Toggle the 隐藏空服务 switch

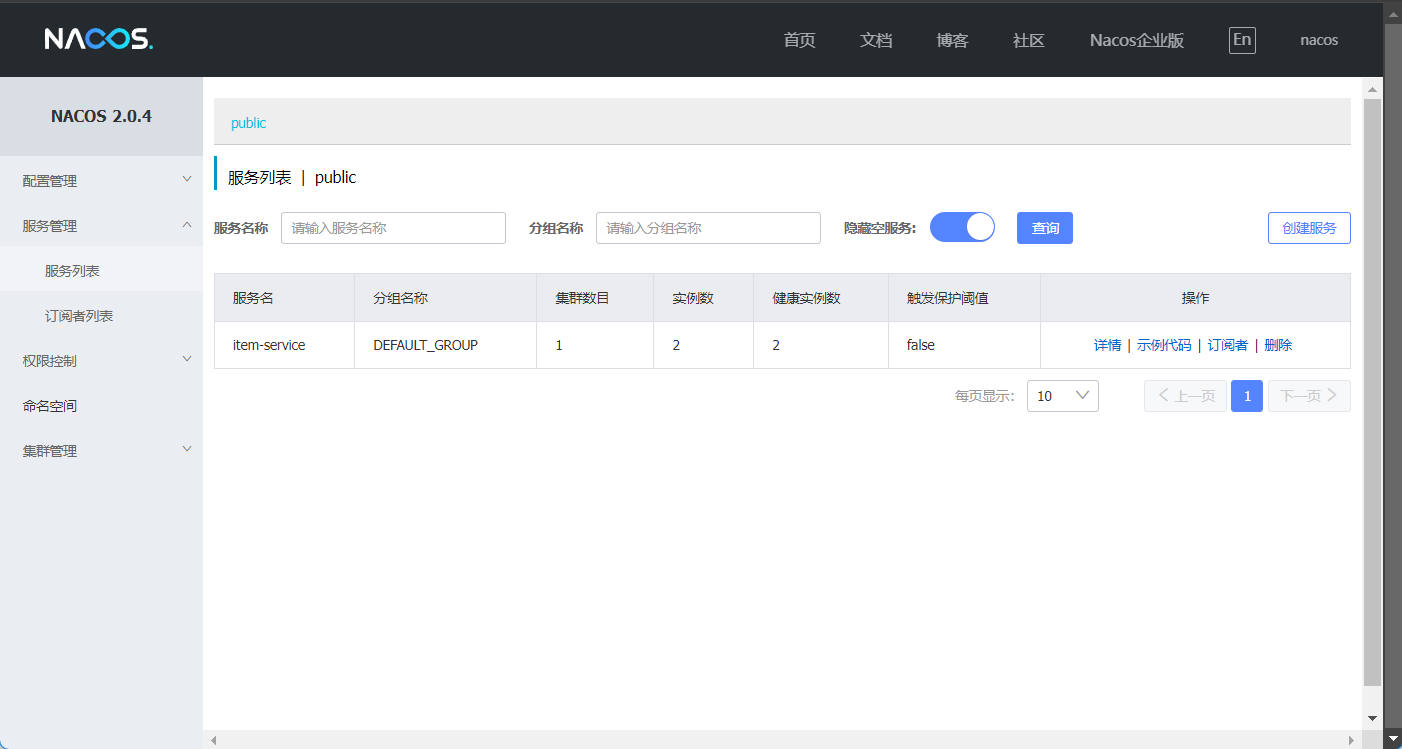coord(962,227)
